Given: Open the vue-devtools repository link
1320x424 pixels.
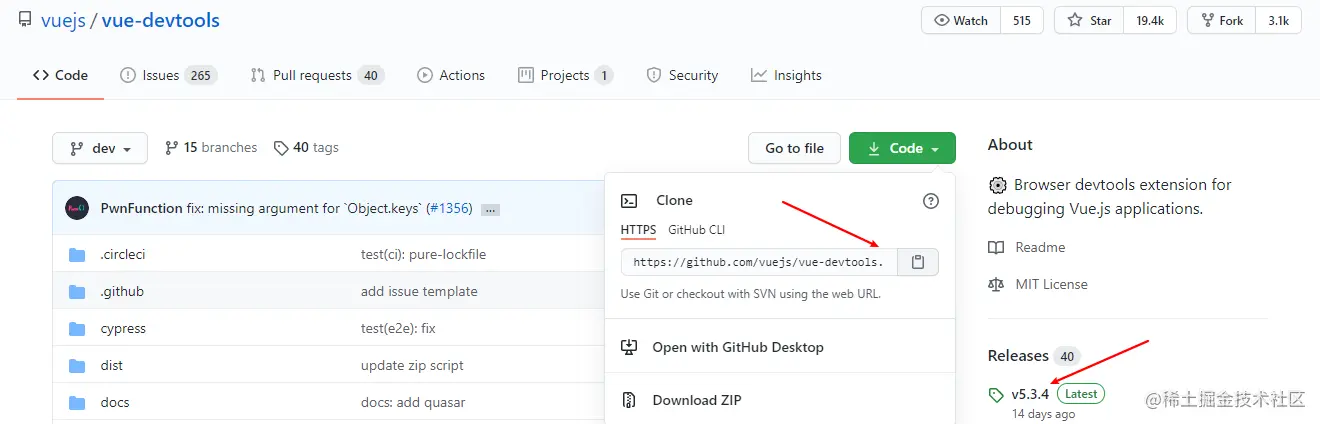Looking at the screenshot, I should [x=161, y=20].
